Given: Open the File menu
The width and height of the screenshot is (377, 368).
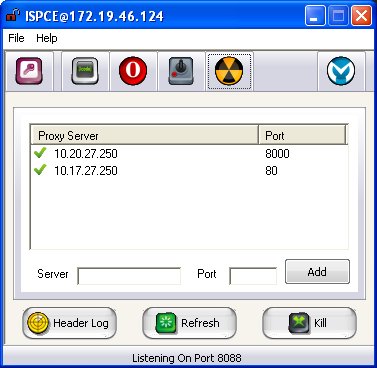Looking at the screenshot, I should pos(16,38).
